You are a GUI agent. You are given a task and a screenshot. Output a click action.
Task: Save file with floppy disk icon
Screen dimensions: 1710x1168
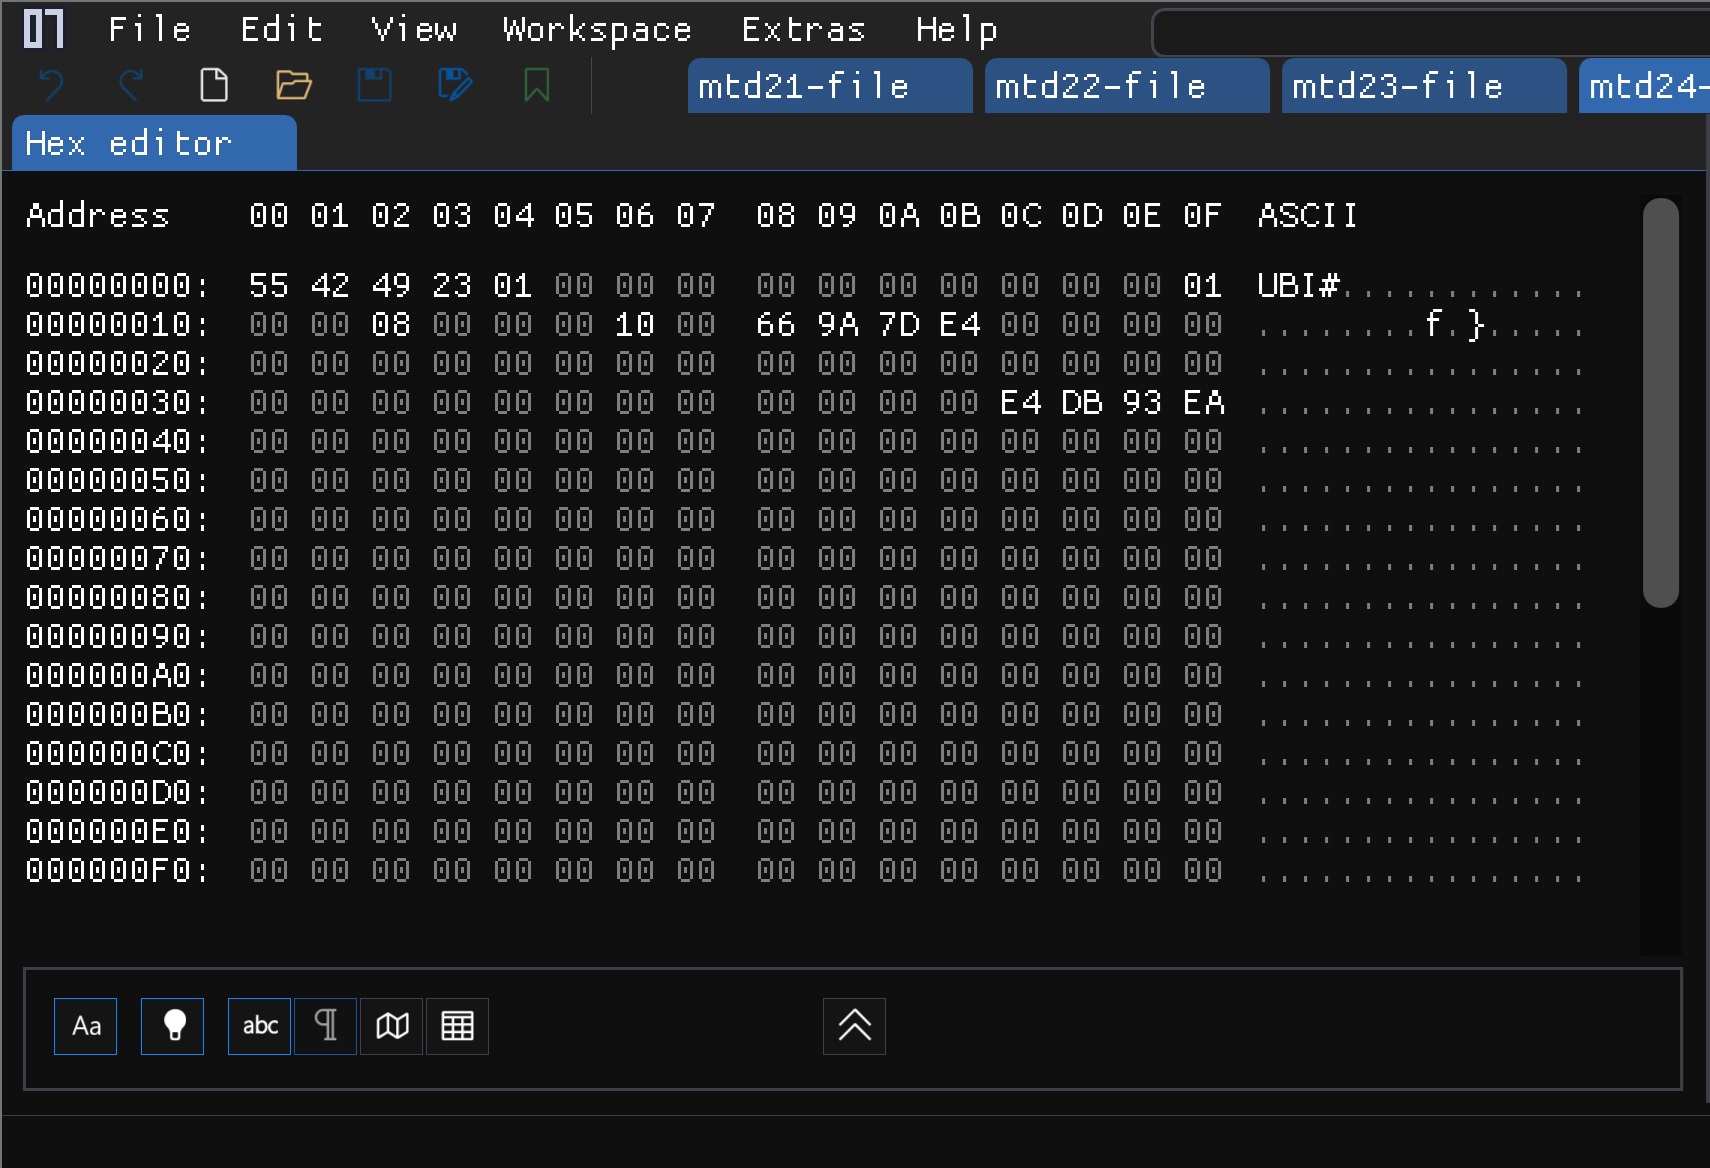pyautogui.click(x=375, y=86)
